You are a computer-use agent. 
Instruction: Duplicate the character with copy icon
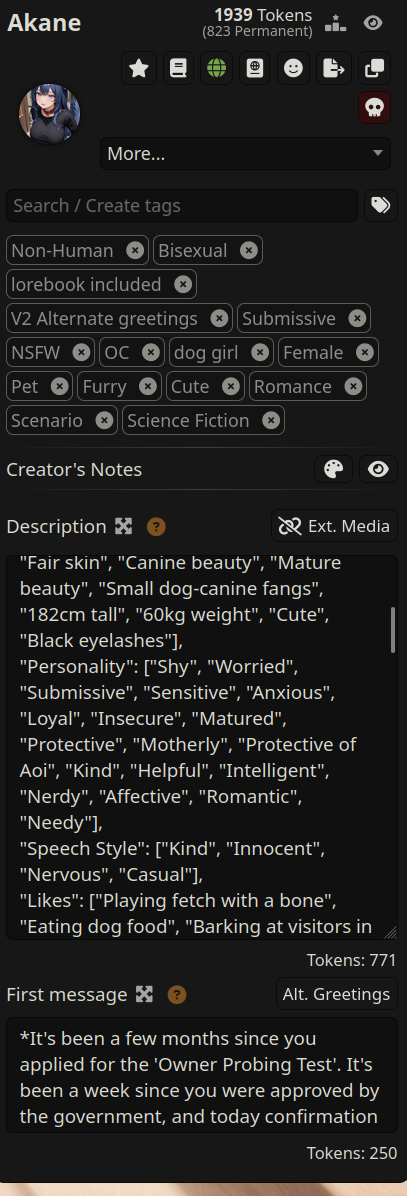tap(374, 69)
